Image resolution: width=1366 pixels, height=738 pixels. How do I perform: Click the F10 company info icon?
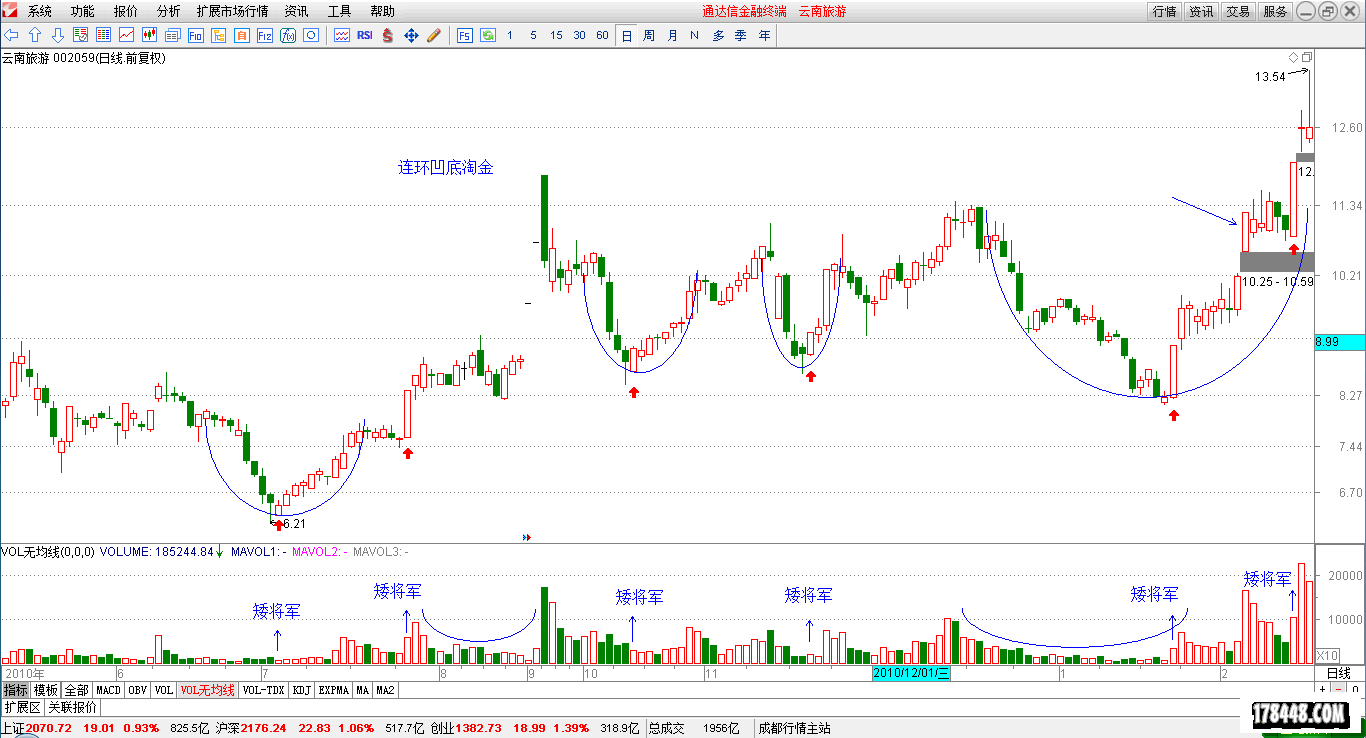pyautogui.click(x=195, y=35)
